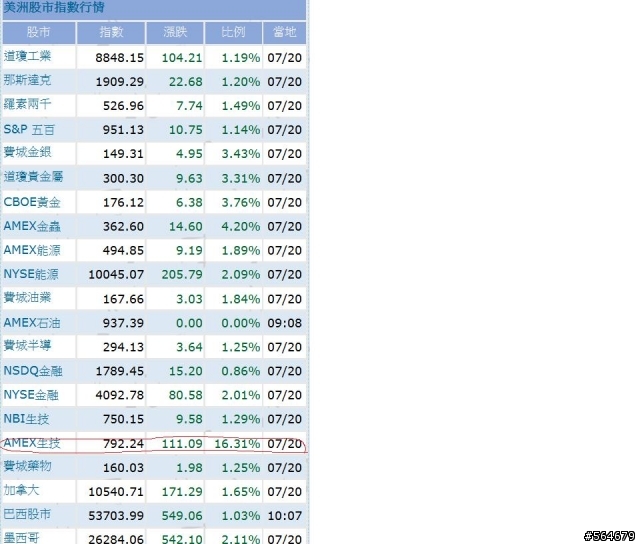Open the 加拿大 index link

point(21,490)
